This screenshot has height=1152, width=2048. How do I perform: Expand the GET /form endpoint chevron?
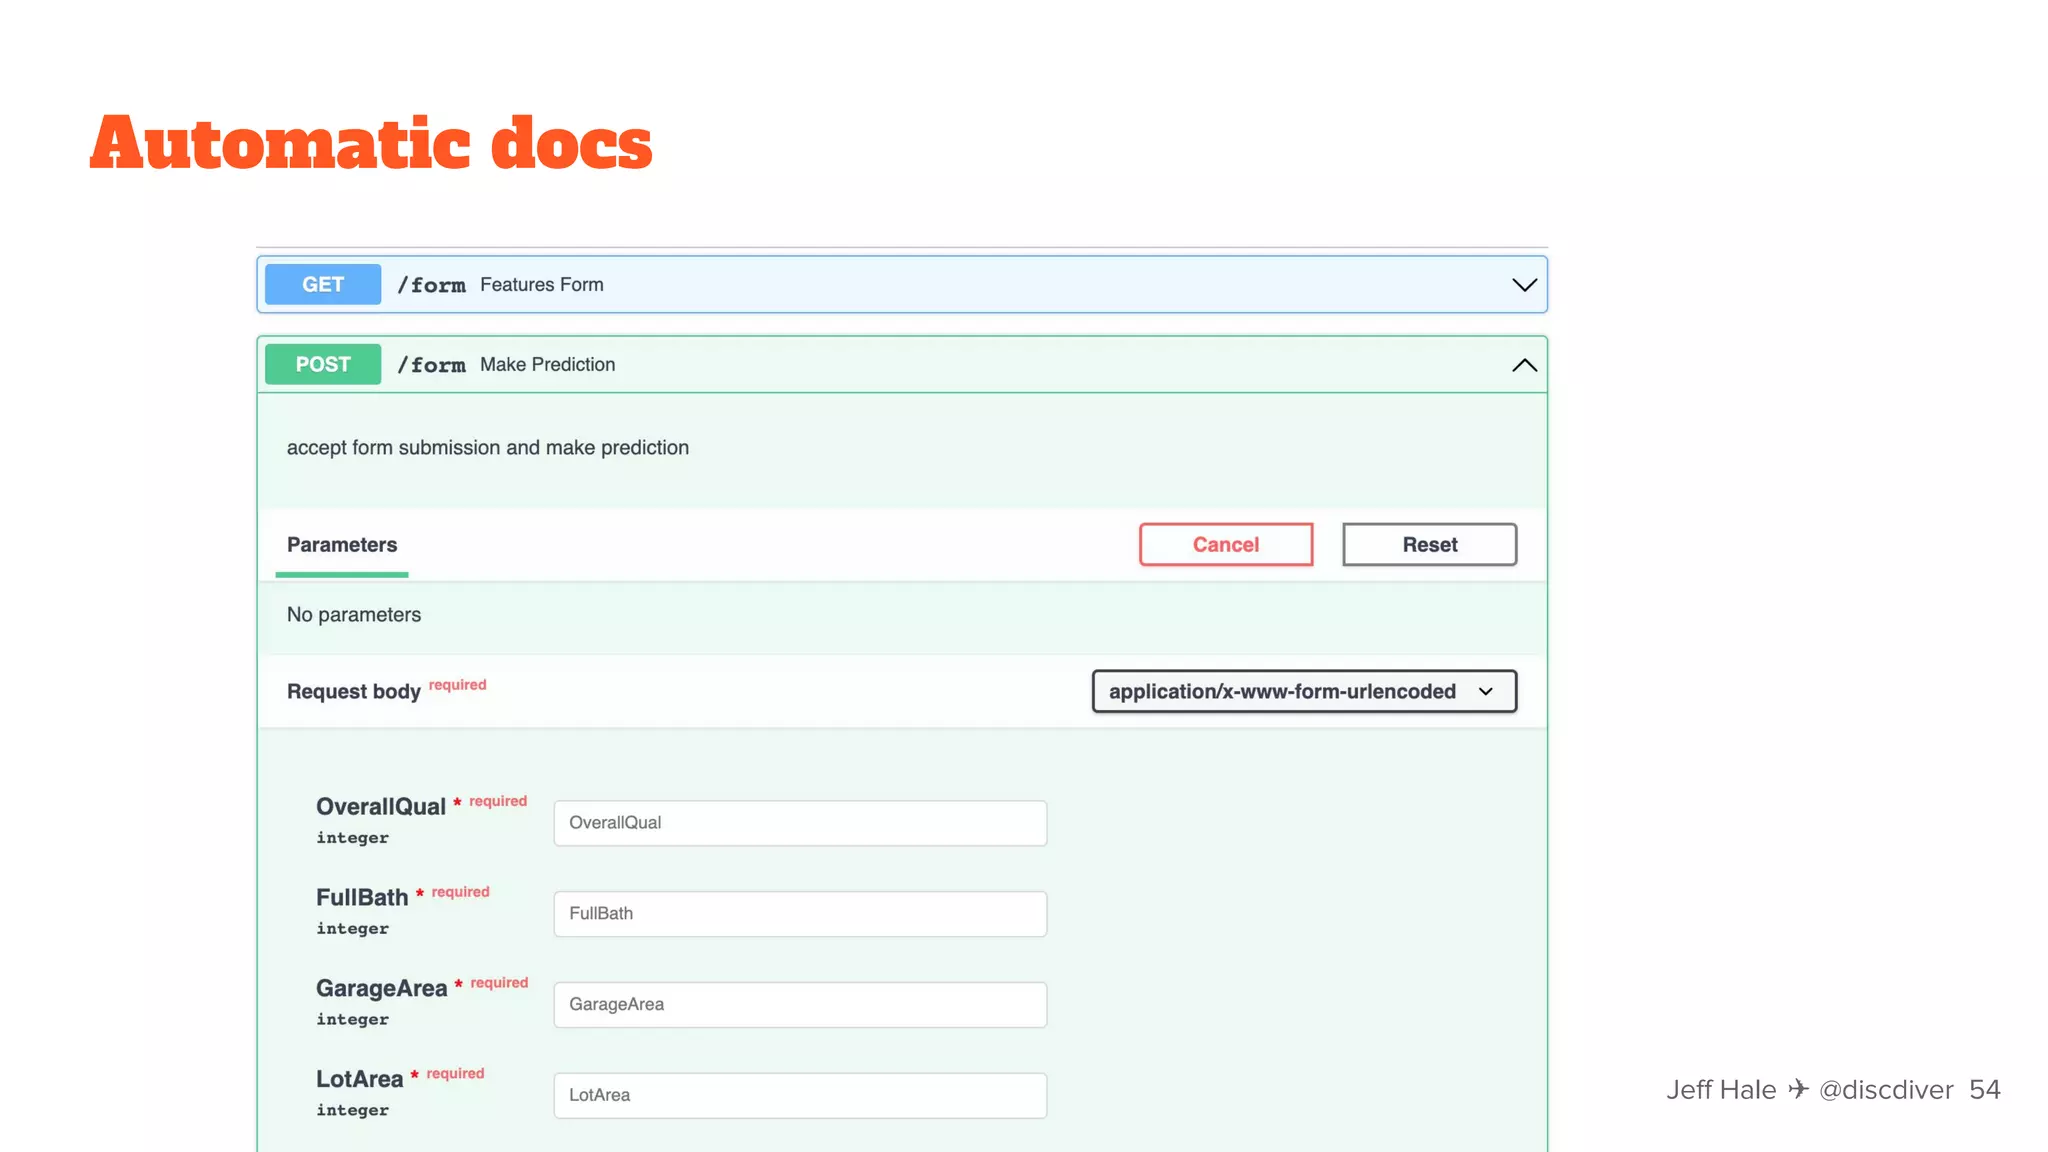click(1523, 285)
